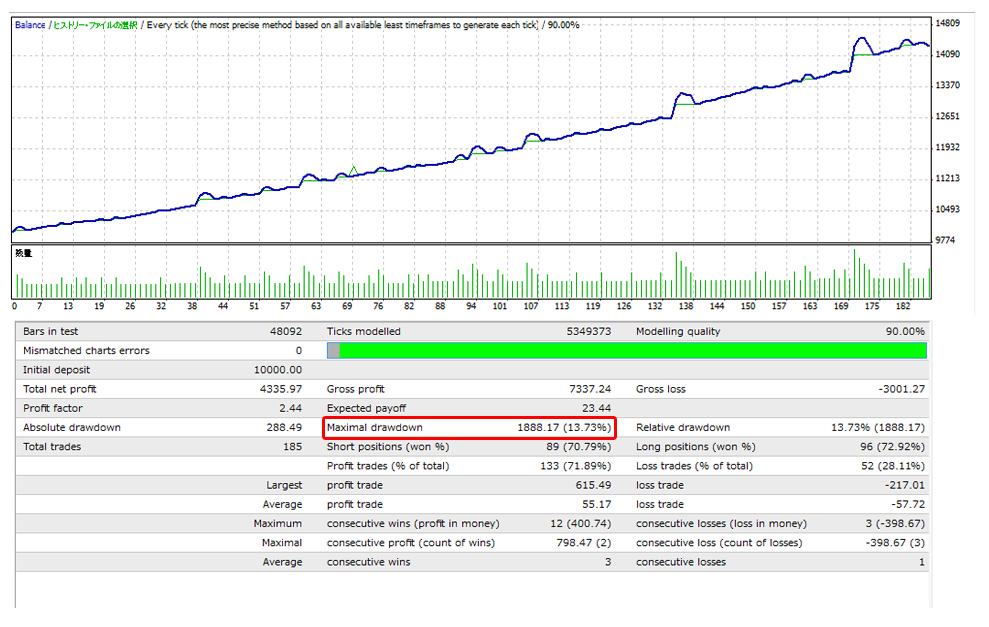
Task: Select the Initial deposit value 10000.00
Action: click(278, 370)
